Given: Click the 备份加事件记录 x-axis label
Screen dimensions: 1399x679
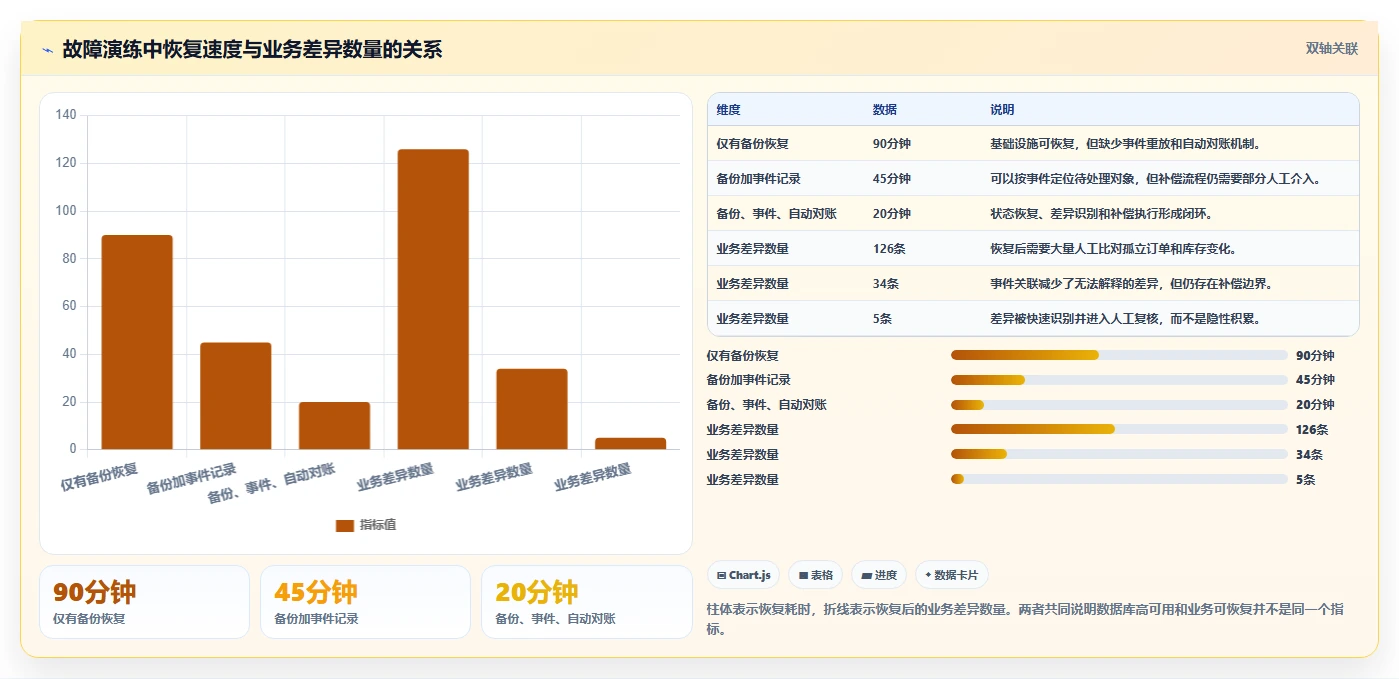Looking at the screenshot, I should coord(192,479).
